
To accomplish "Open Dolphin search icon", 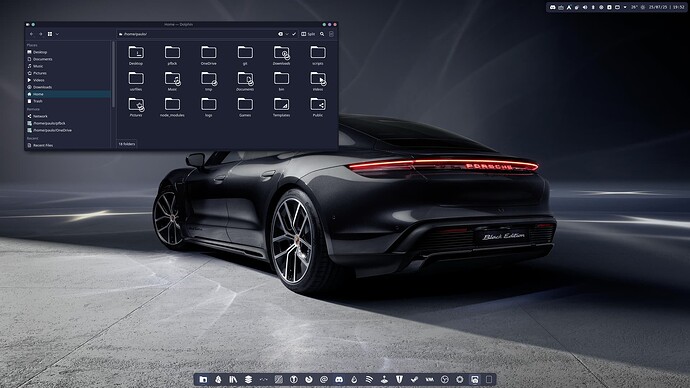I will pyautogui.click(x=322, y=34).
